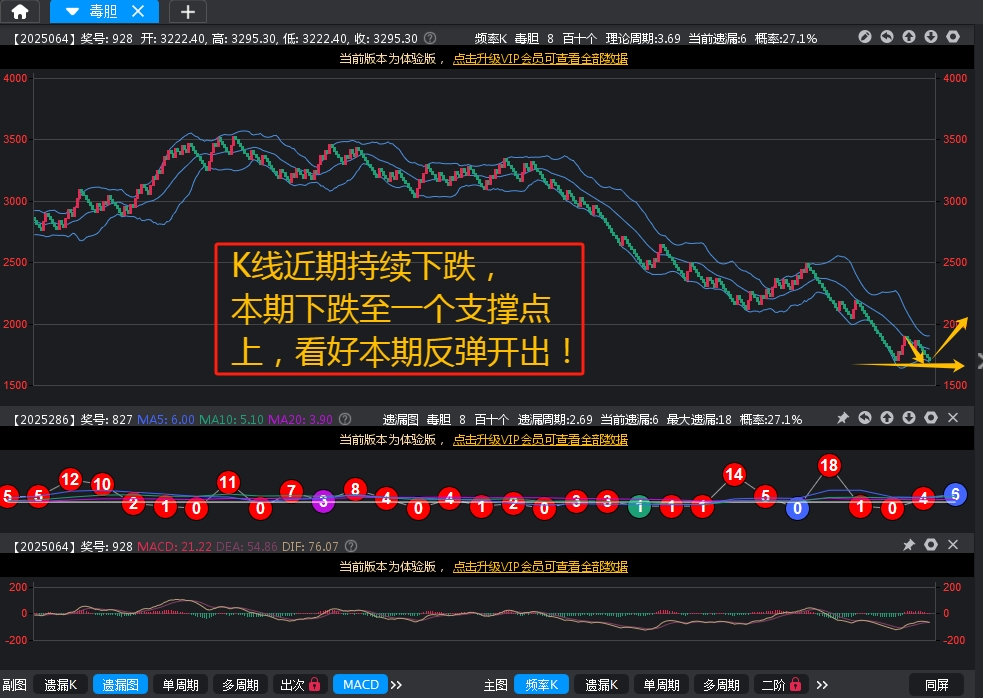Screen dimensions: 983x698
Task: Open the dropdown arrow on the 毒胆 tab
Action: pyautogui.click(x=71, y=12)
